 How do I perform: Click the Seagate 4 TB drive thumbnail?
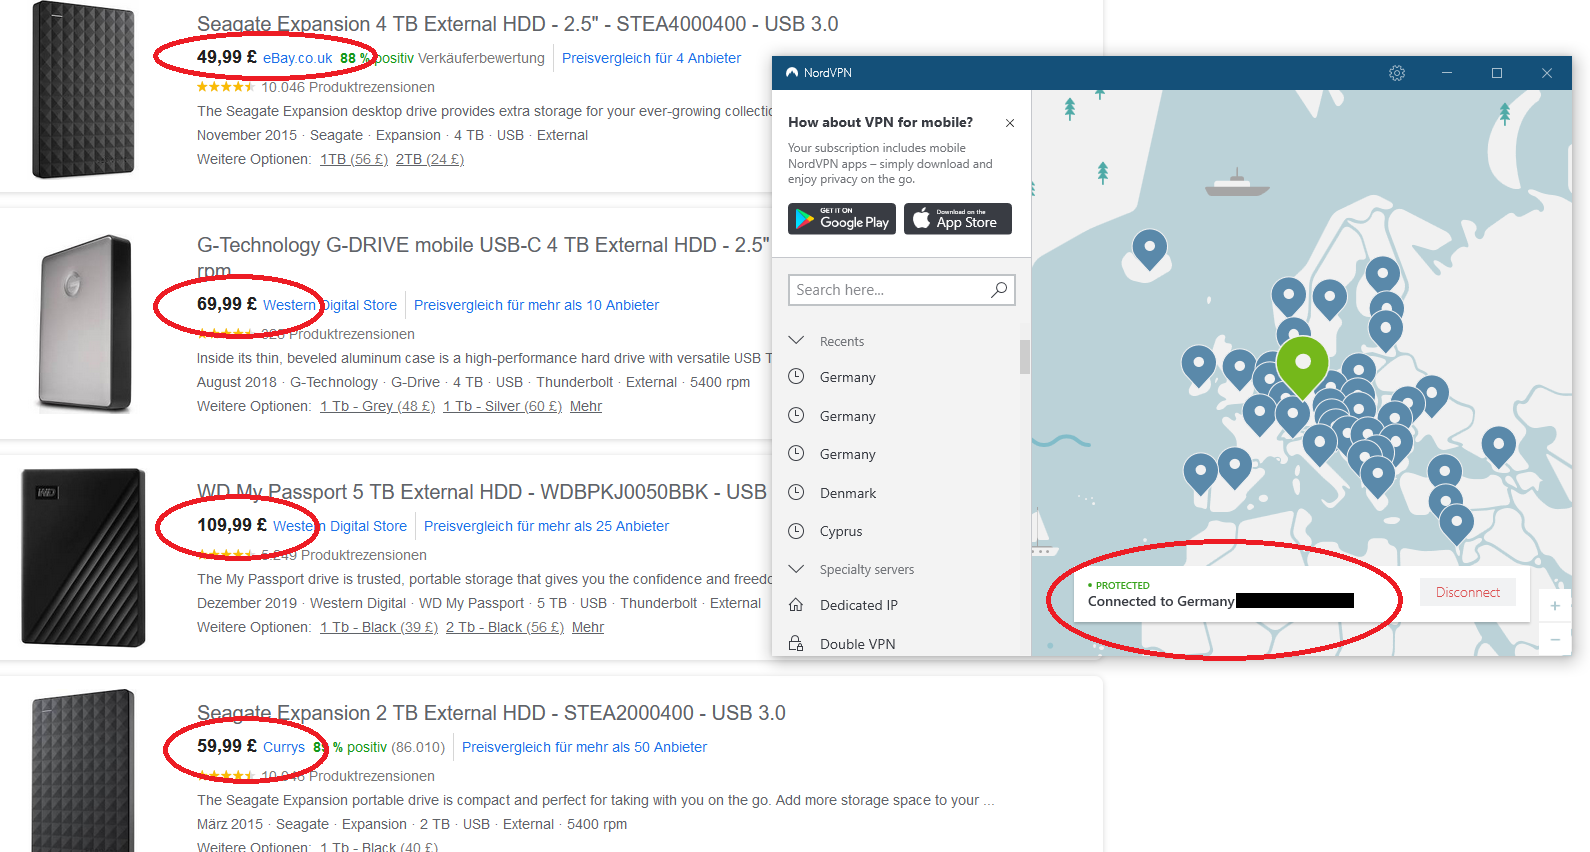point(83,90)
